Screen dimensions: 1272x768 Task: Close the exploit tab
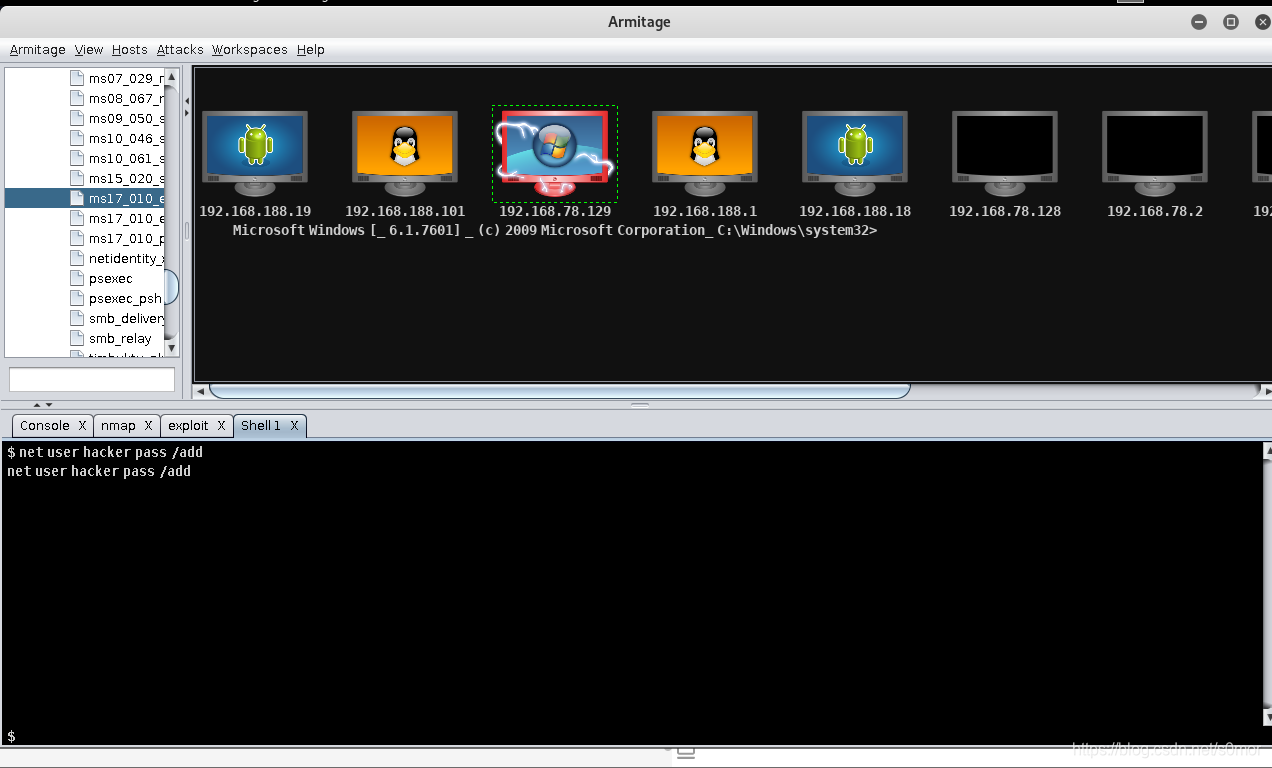point(221,426)
